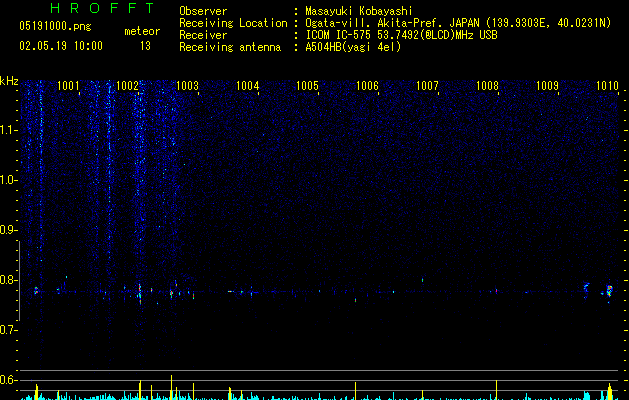
Task: Click the Receiving antenna label
Action: [x=230, y=47]
